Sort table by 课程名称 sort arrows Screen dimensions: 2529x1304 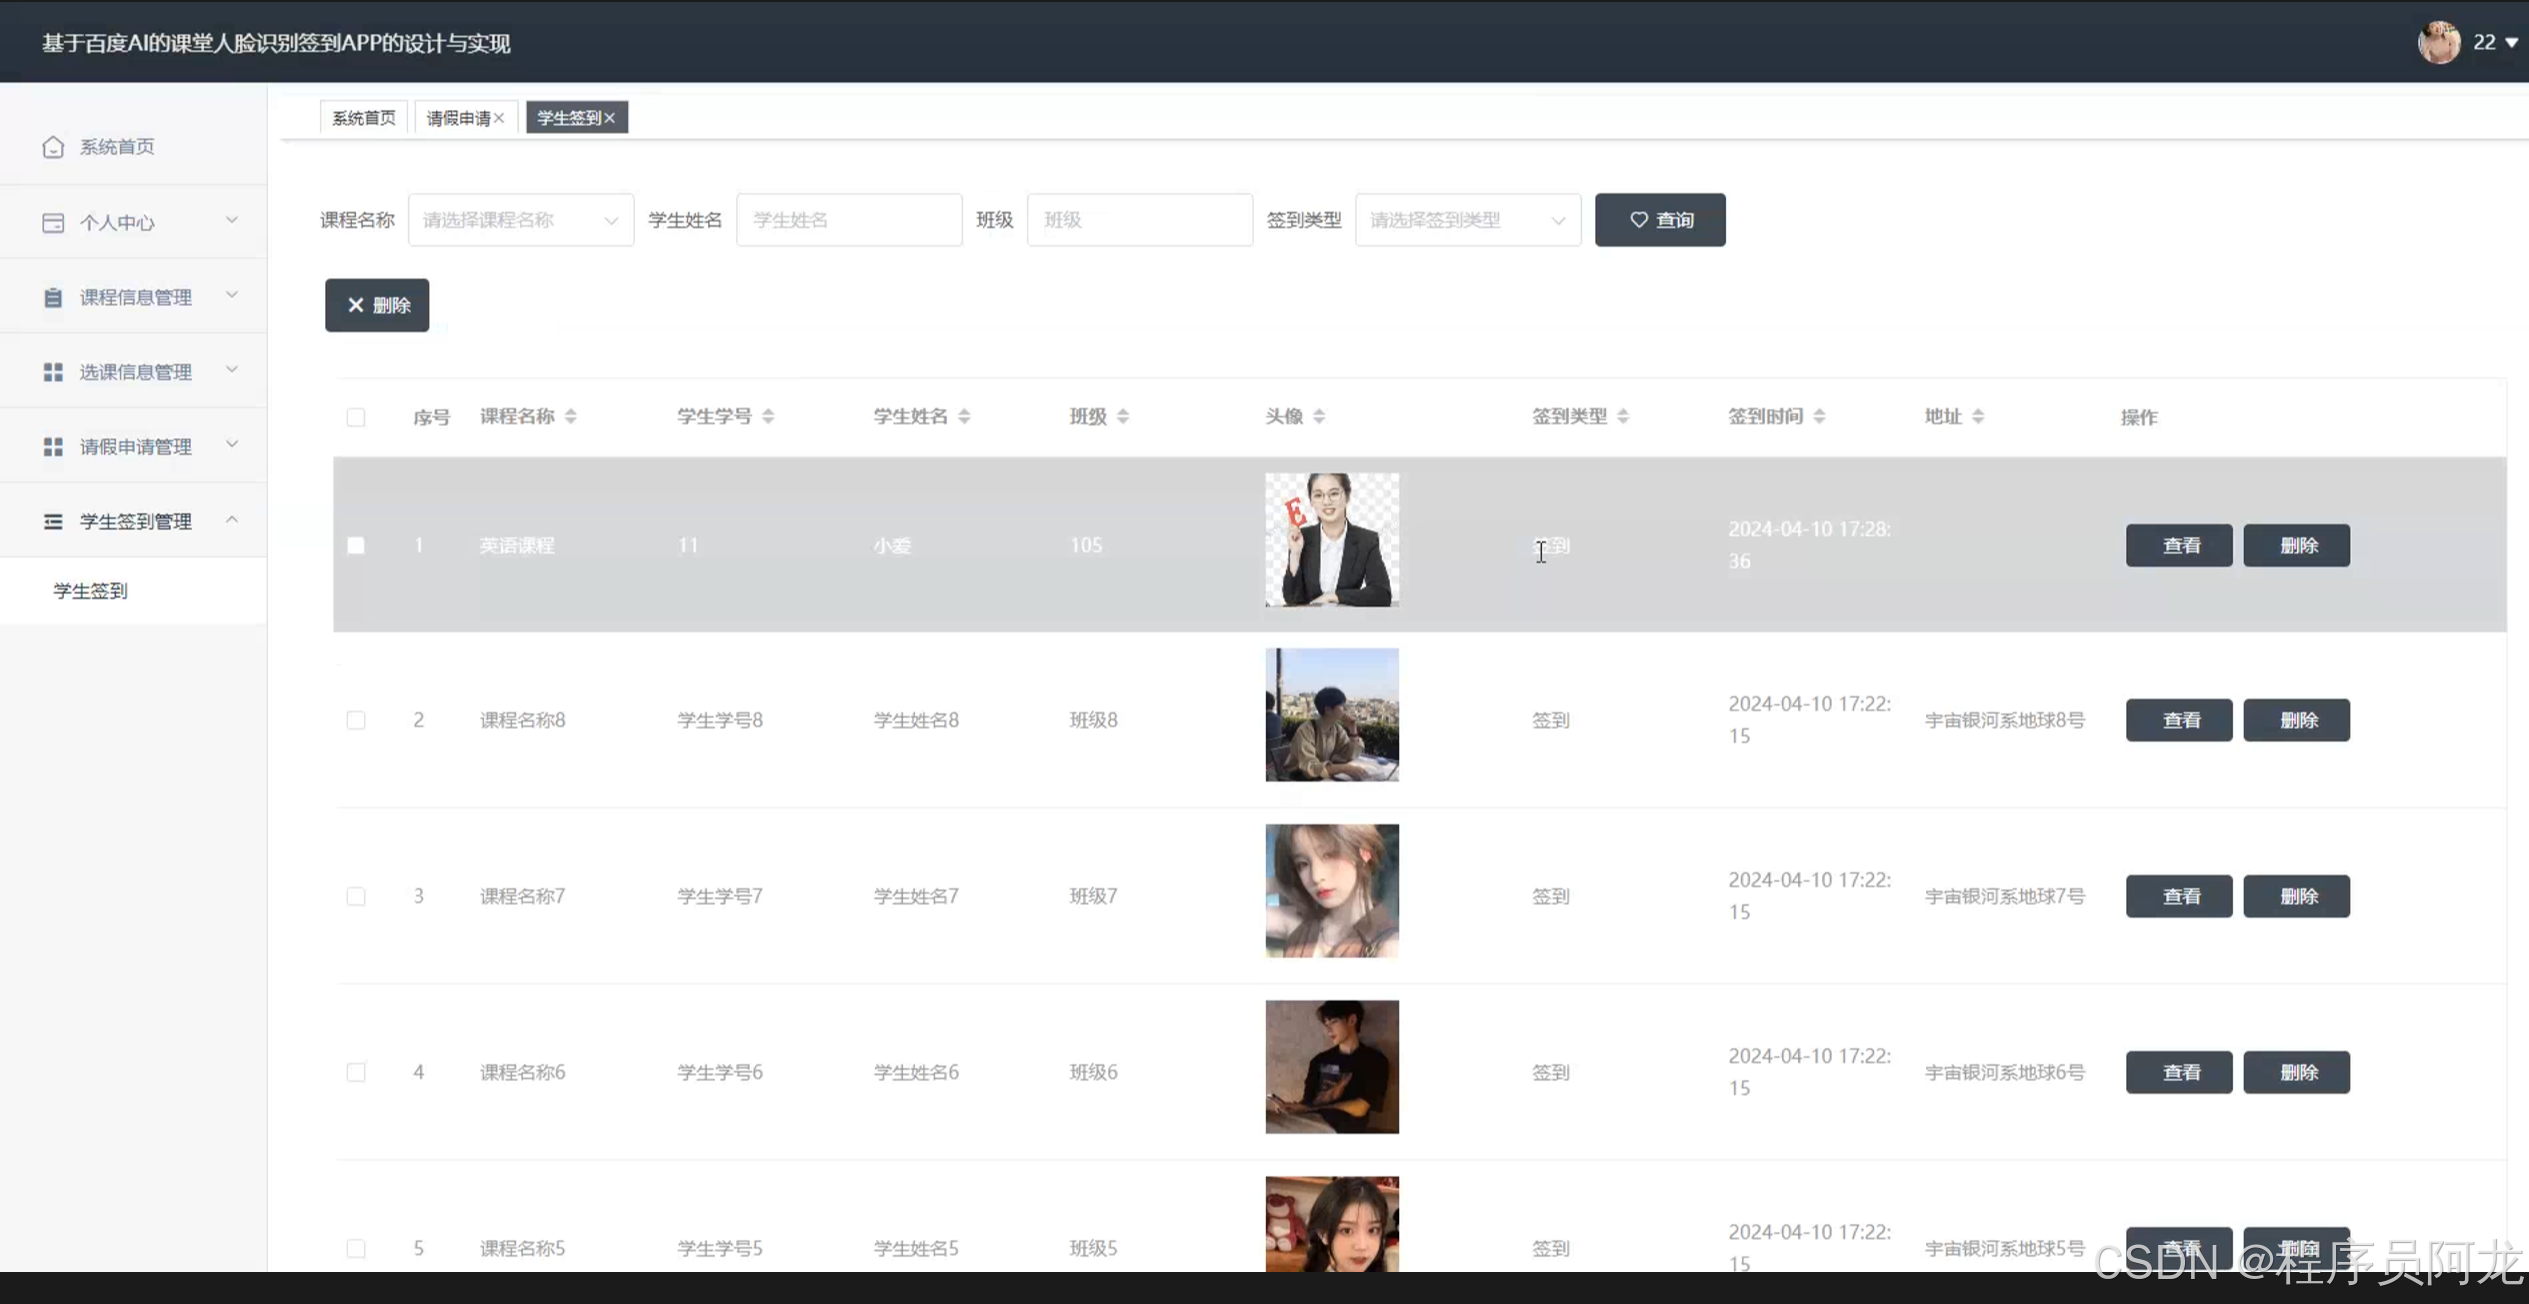[x=570, y=416]
